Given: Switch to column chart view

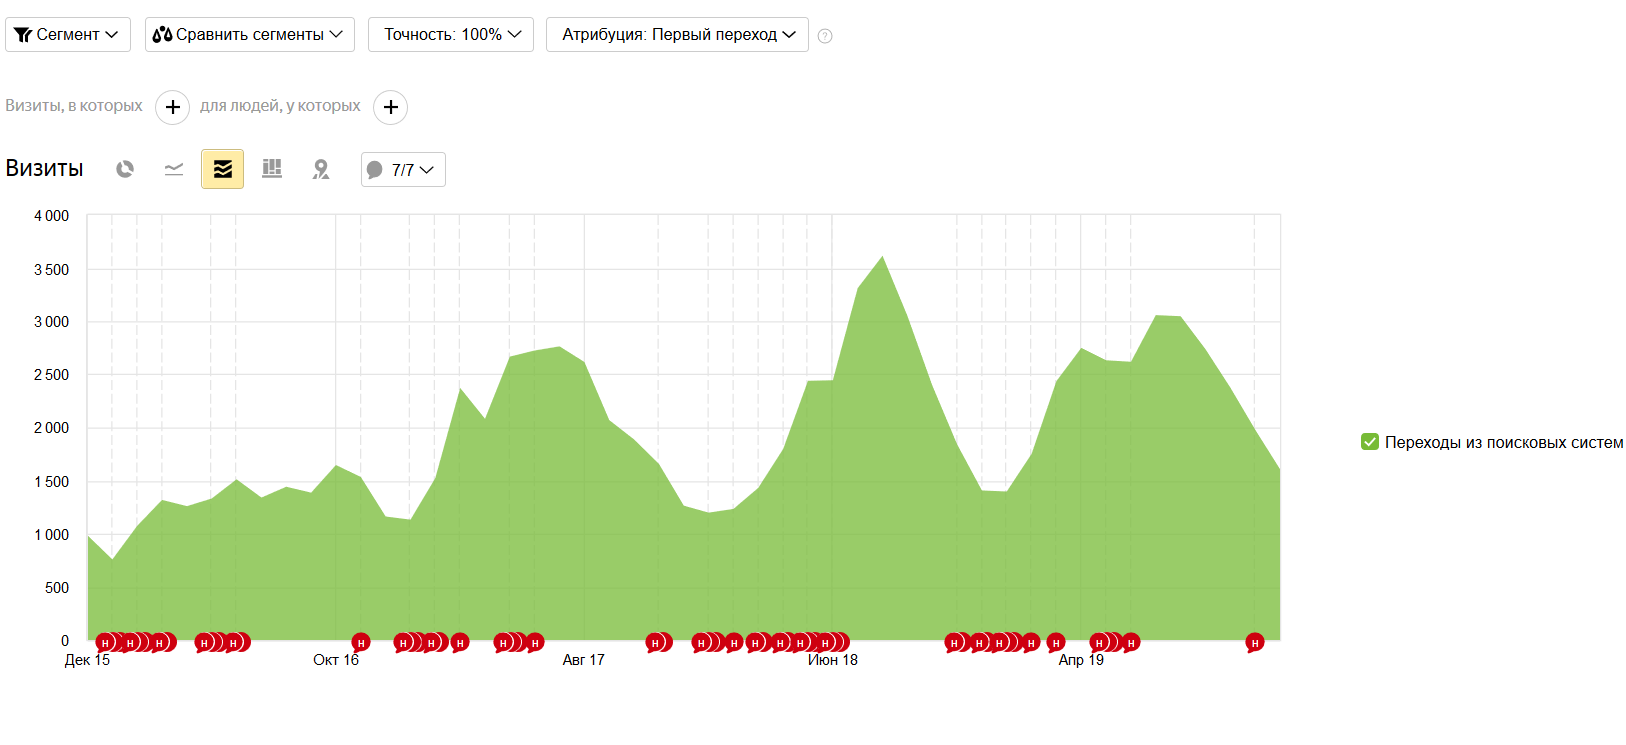Looking at the screenshot, I should (x=271, y=169).
